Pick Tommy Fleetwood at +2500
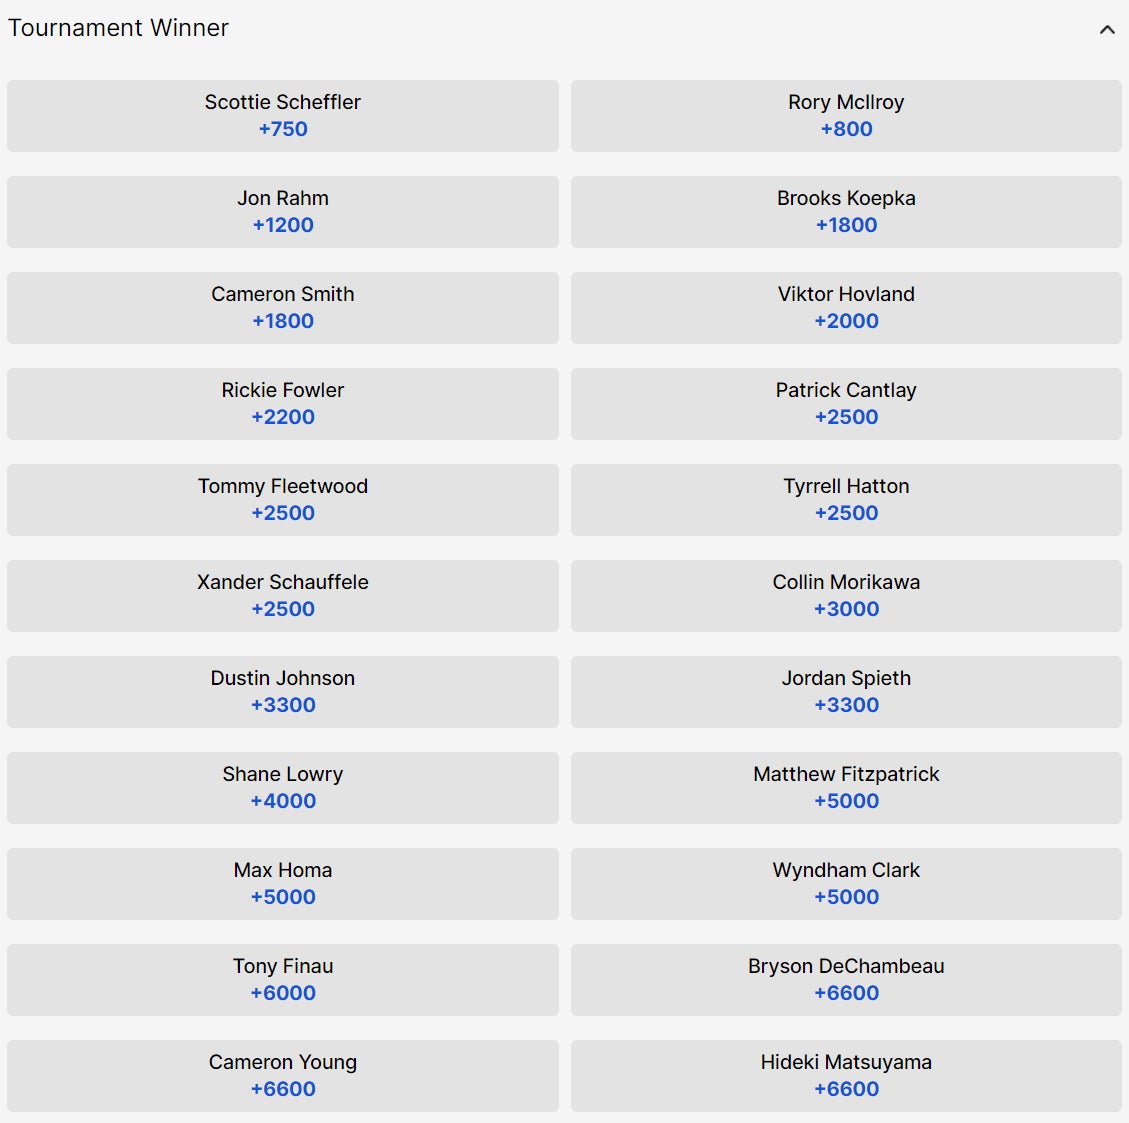1129x1123 pixels. pyautogui.click(x=283, y=500)
